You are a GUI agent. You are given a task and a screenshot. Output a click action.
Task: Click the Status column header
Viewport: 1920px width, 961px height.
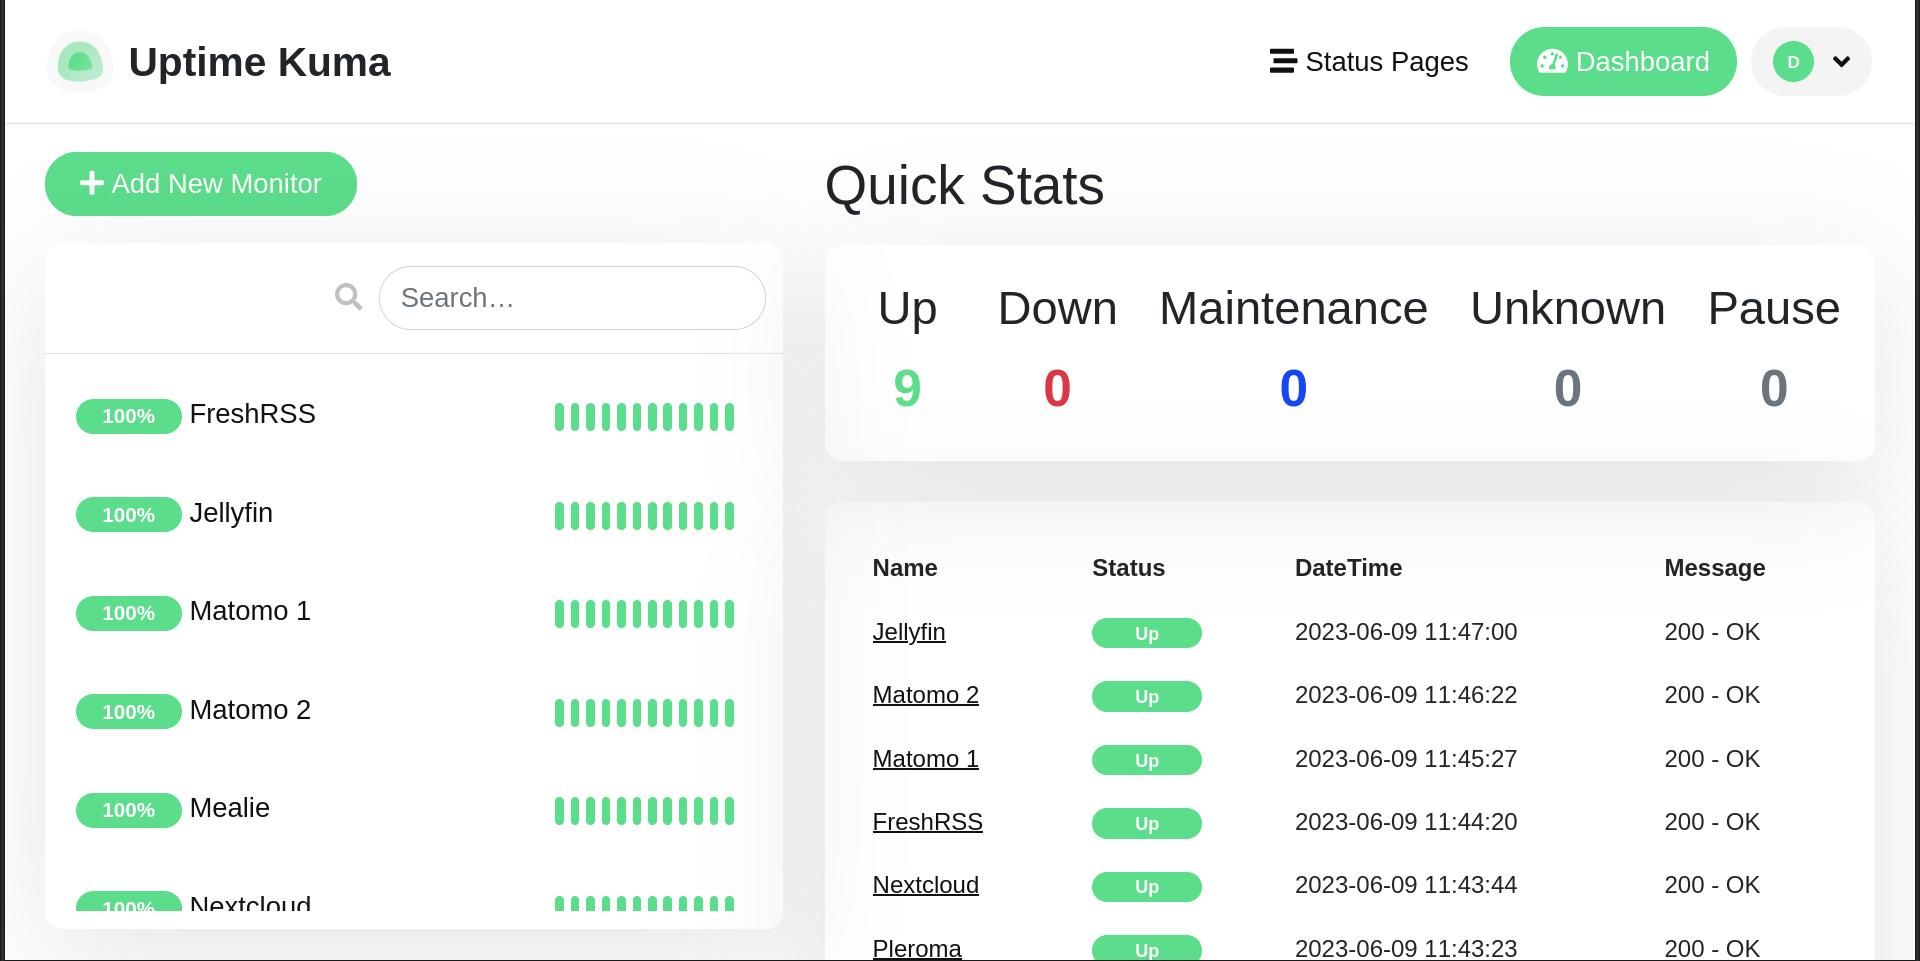tap(1128, 568)
